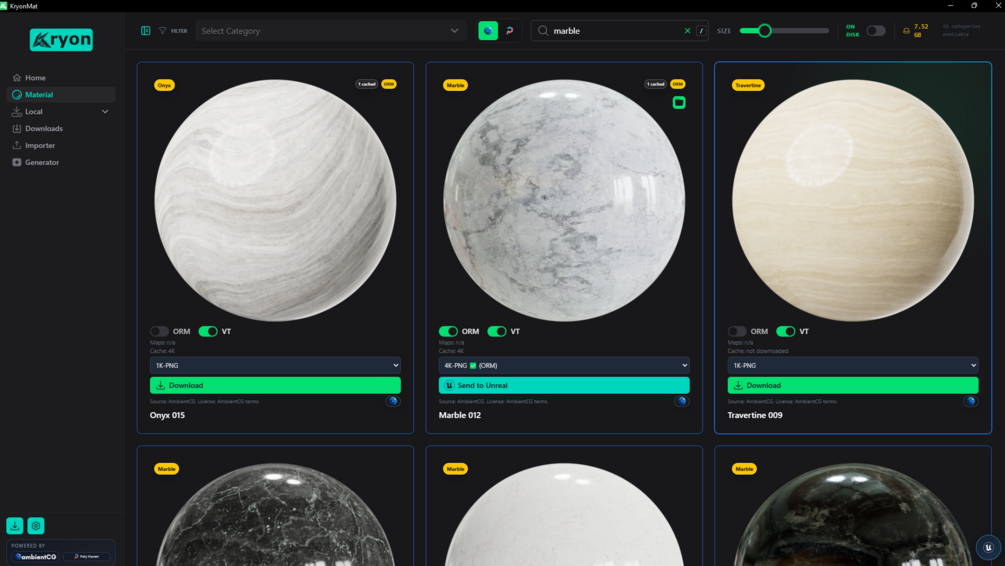Open the 1K-PNG resolution dropdown on Onyx 015

click(x=275, y=365)
